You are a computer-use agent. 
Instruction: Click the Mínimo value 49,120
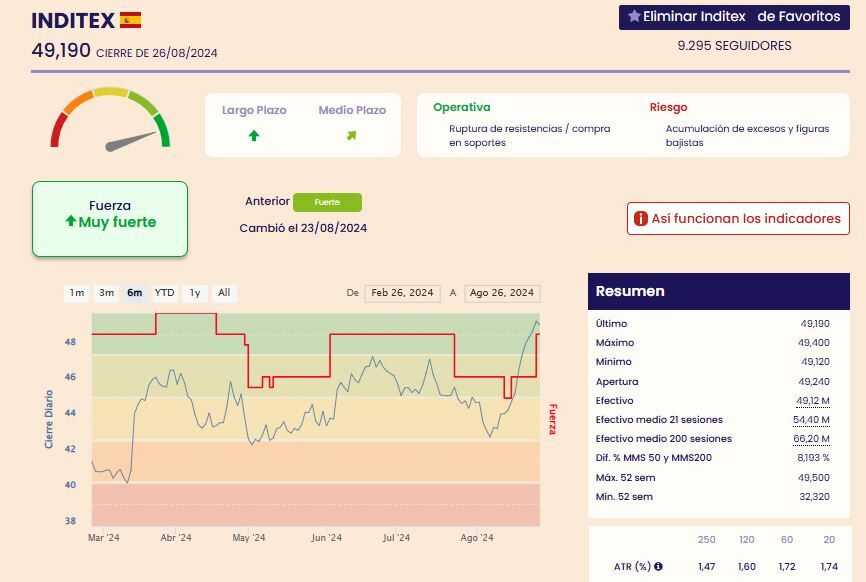click(x=815, y=362)
